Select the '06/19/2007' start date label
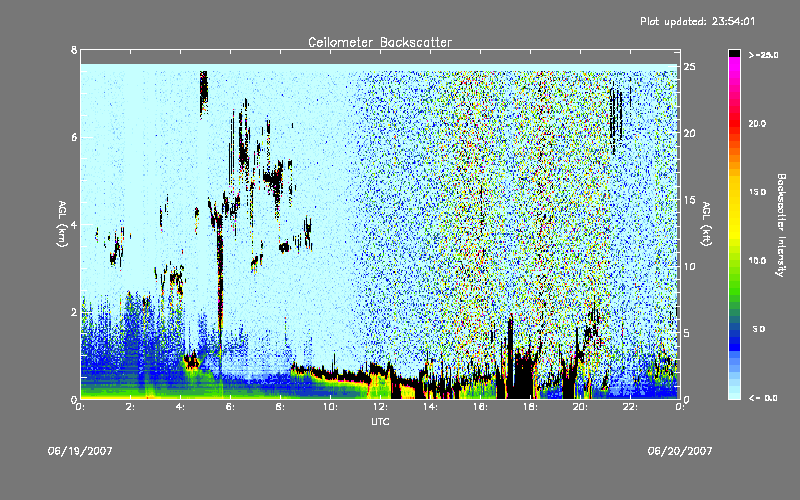Viewport: 800px width, 500px height. [80, 451]
